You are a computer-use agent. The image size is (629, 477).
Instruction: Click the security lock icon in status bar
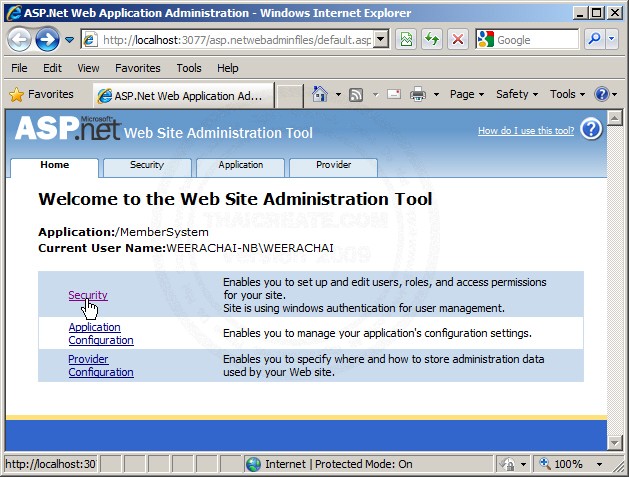[507, 464]
